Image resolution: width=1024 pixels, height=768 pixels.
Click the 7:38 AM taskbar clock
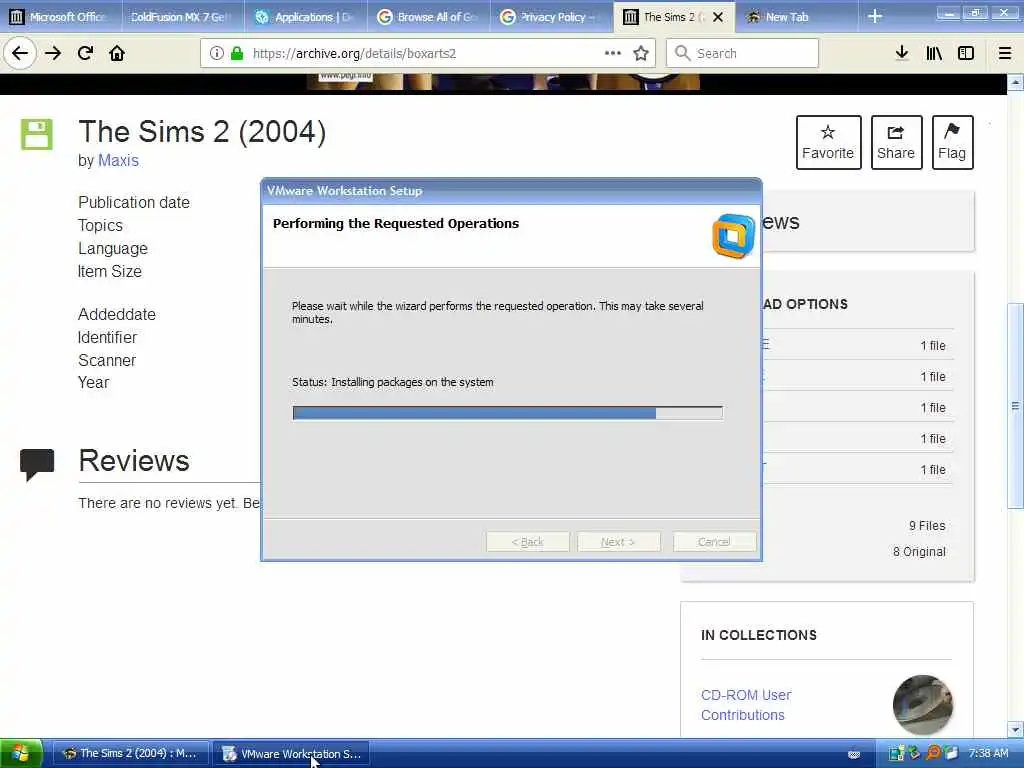(x=988, y=753)
